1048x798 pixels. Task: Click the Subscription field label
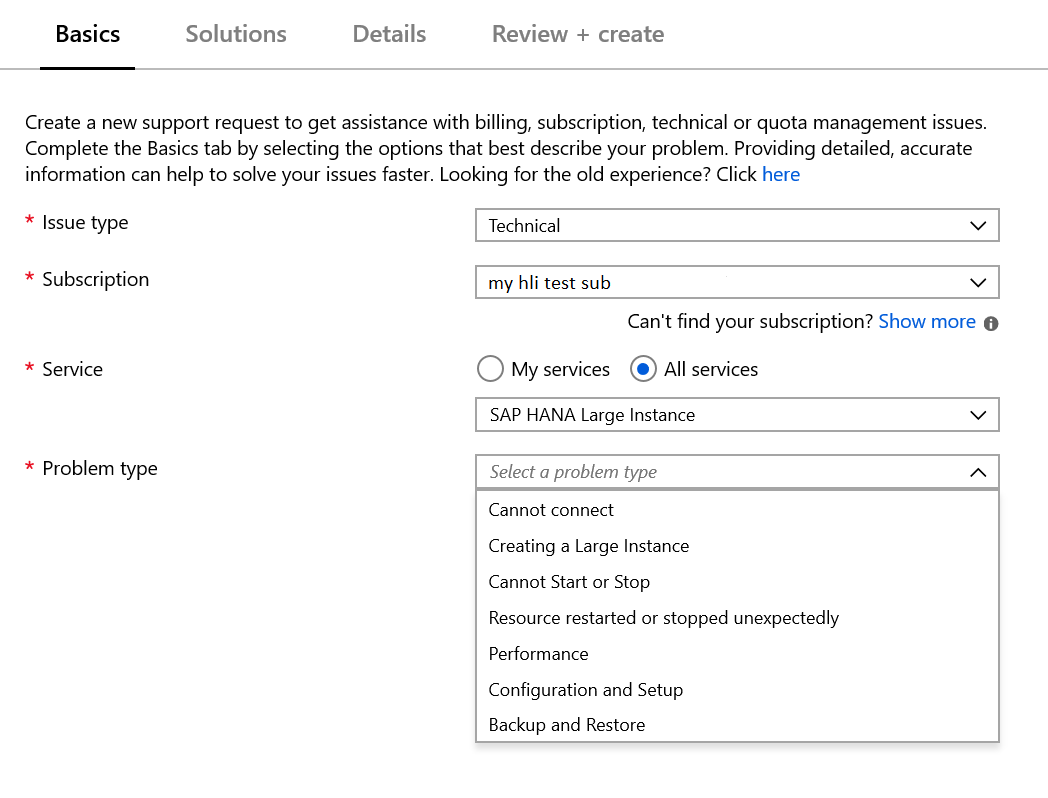[x=96, y=279]
